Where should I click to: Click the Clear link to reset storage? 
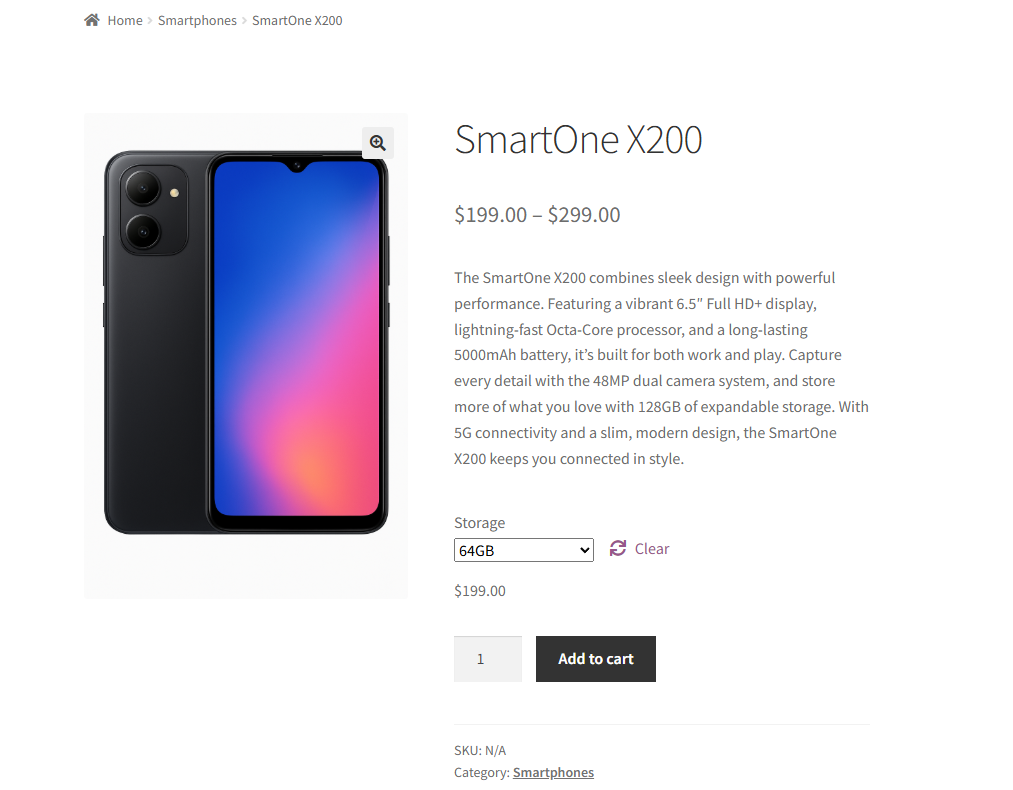652,549
